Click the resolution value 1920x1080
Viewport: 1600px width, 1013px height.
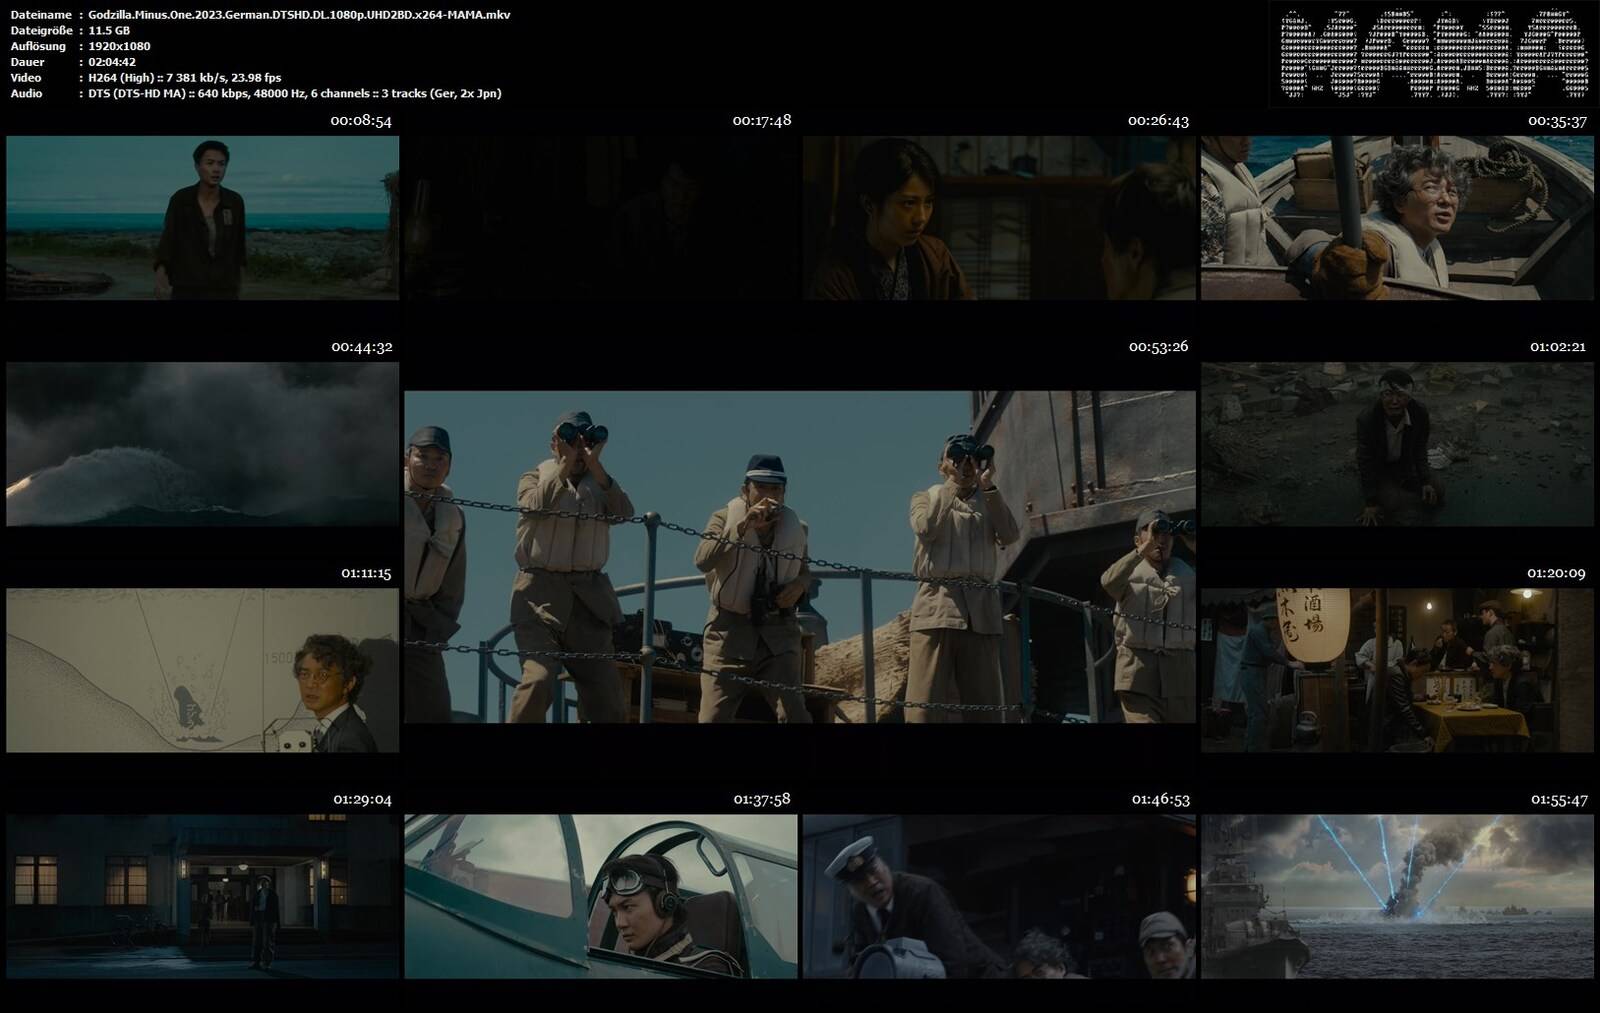point(119,46)
